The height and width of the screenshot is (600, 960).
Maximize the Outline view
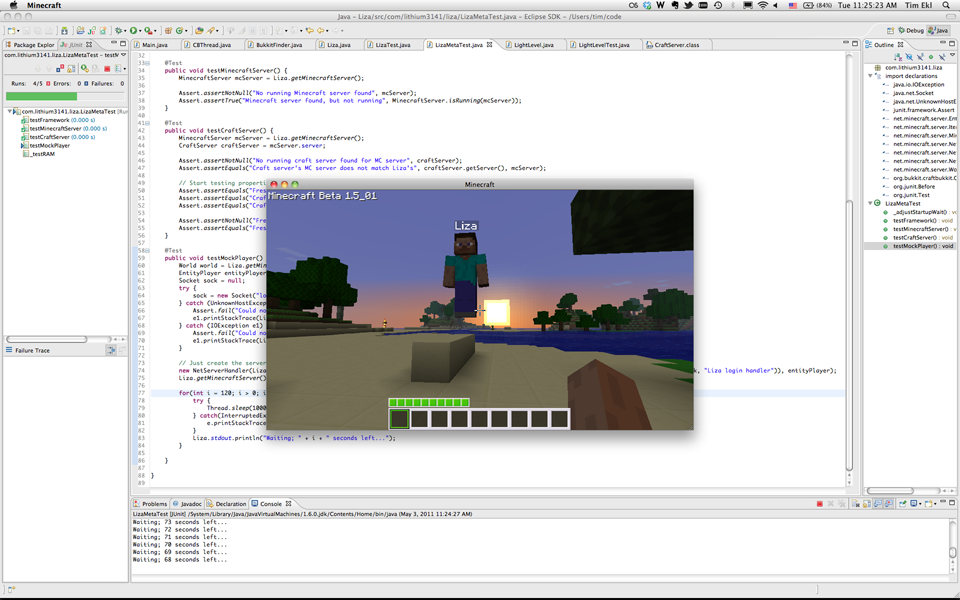[x=952, y=44]
